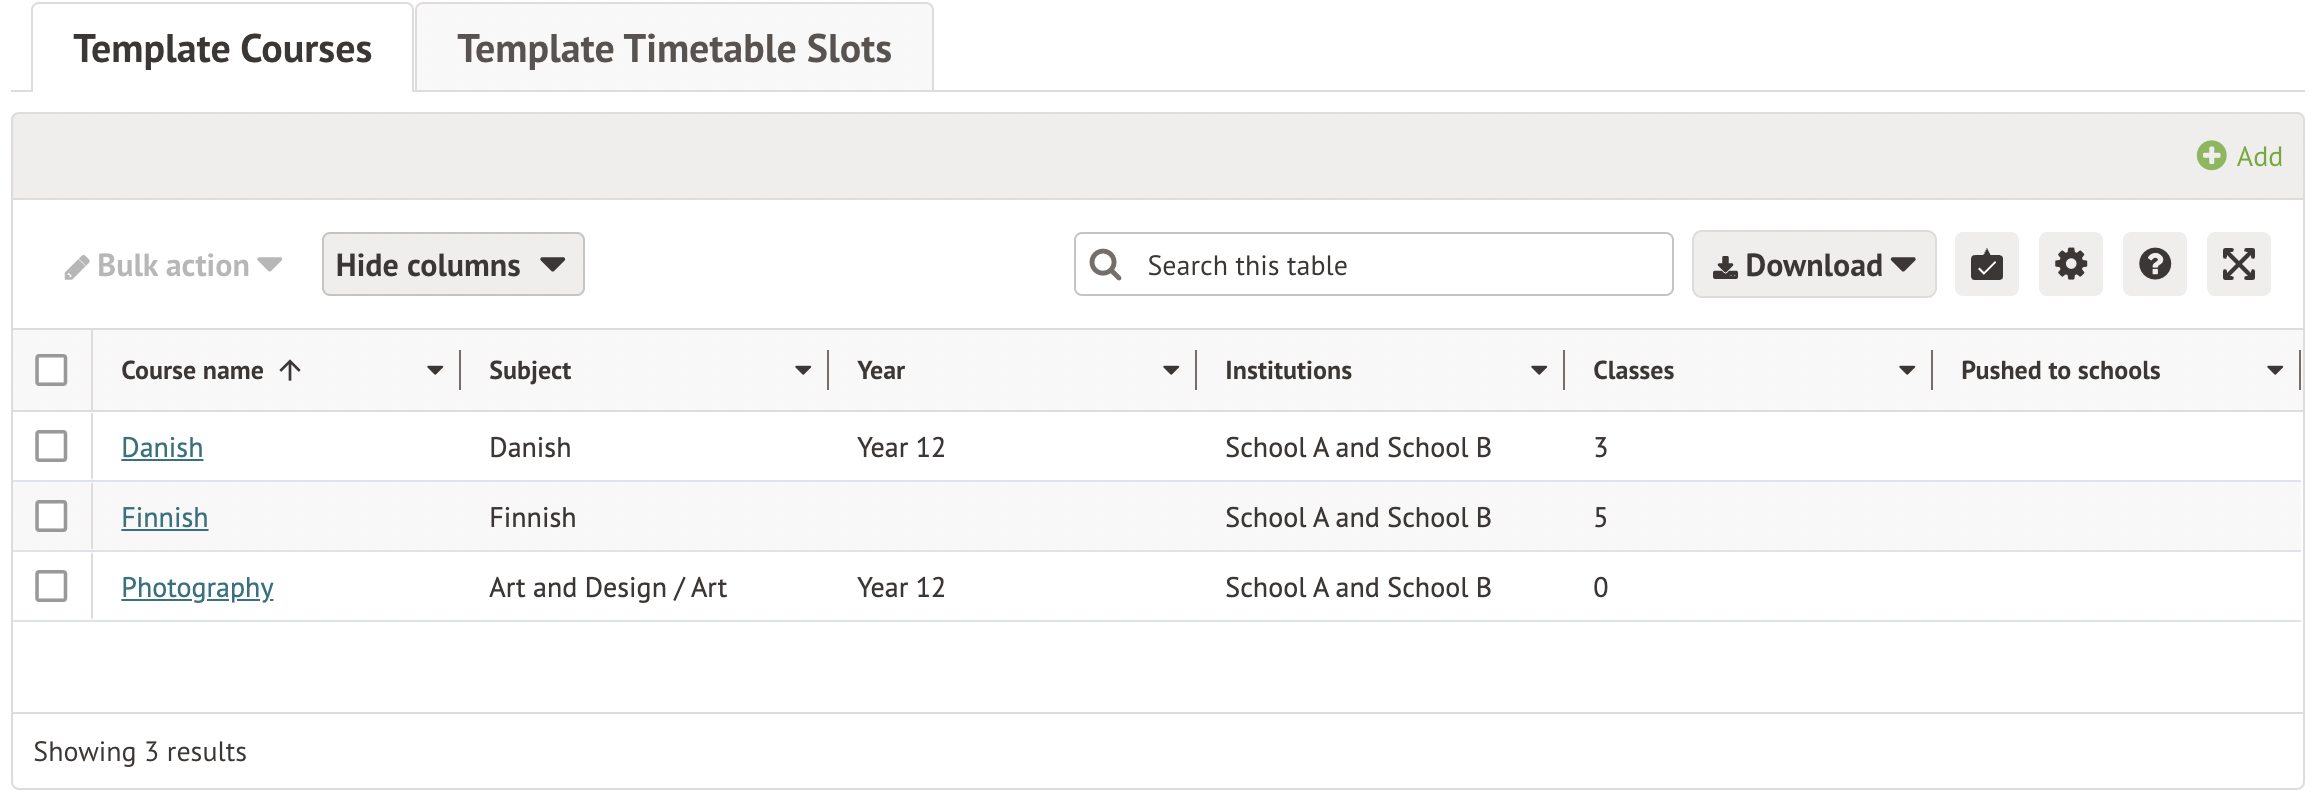Open the Hide columns dropdown

coord(452,265)
